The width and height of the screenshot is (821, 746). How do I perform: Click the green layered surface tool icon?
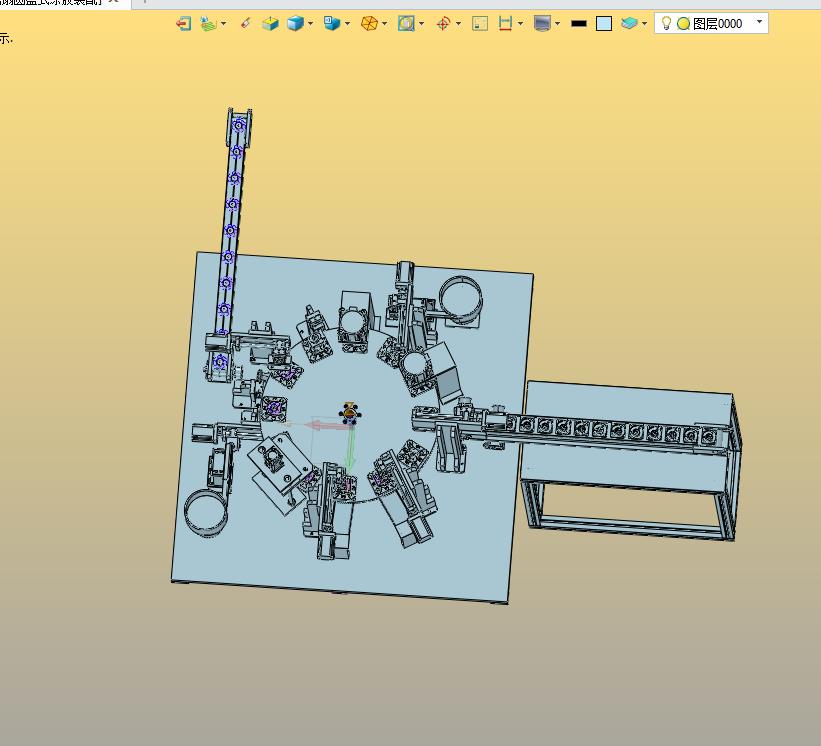pyautogui.click(x=208, y=24)
